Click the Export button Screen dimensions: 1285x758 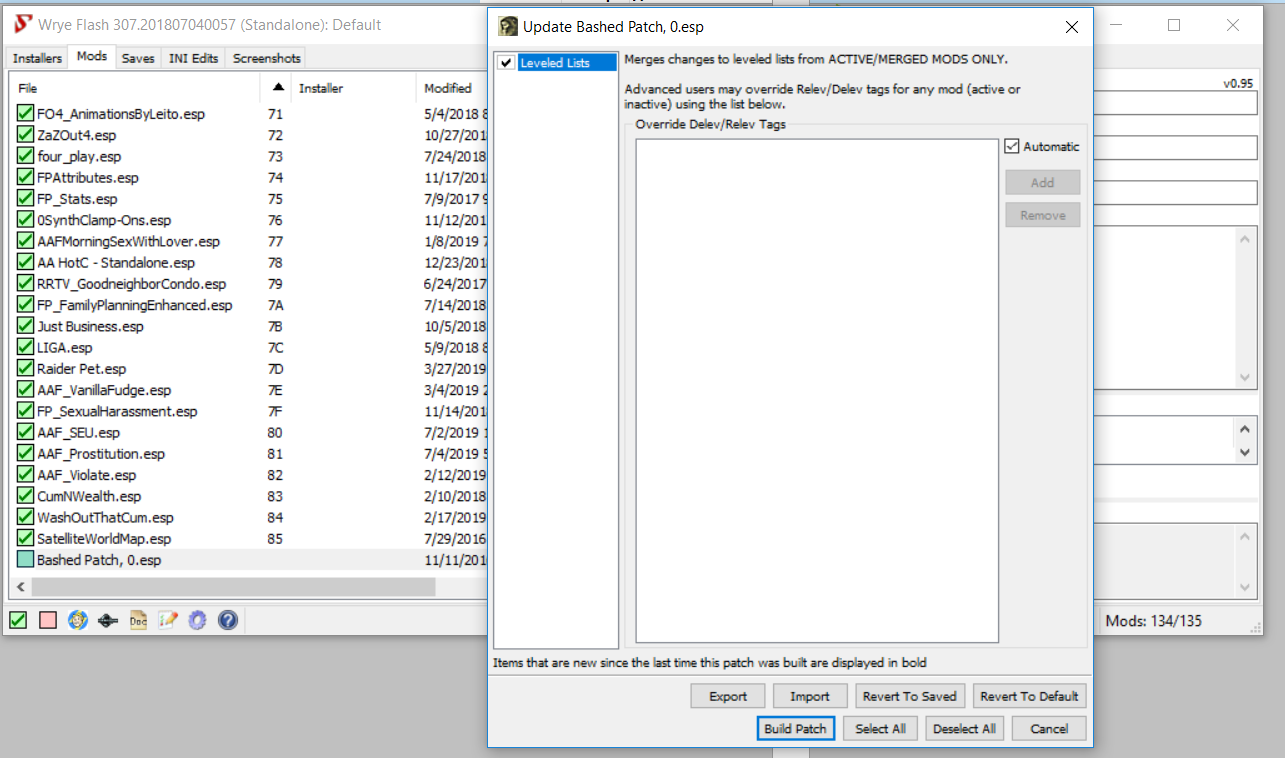[x=728, y=697]
